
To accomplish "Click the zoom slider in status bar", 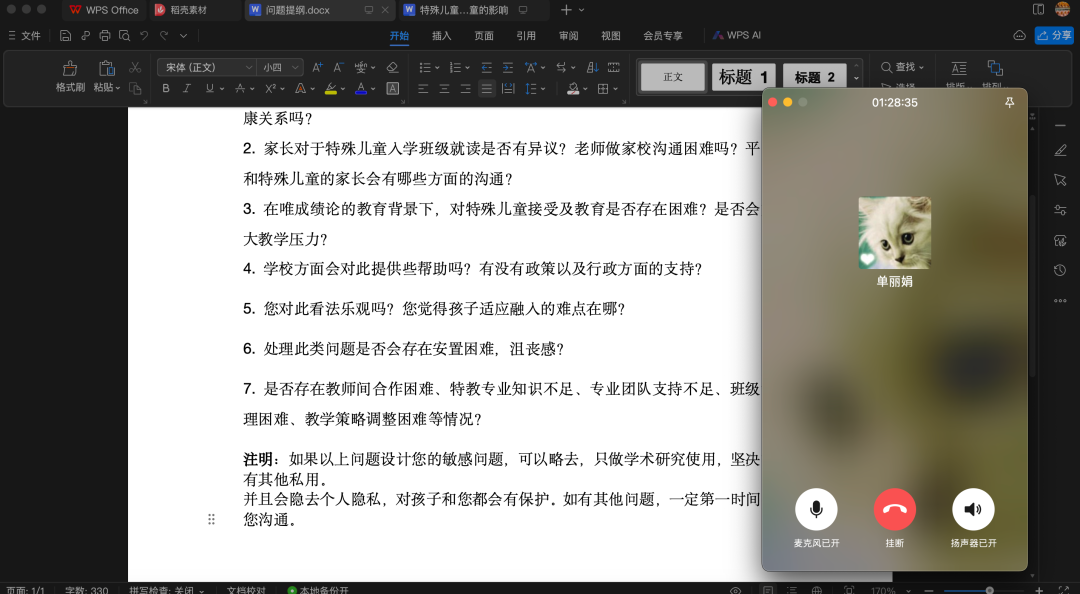I will pyautogui.click(x=989, y=590).
